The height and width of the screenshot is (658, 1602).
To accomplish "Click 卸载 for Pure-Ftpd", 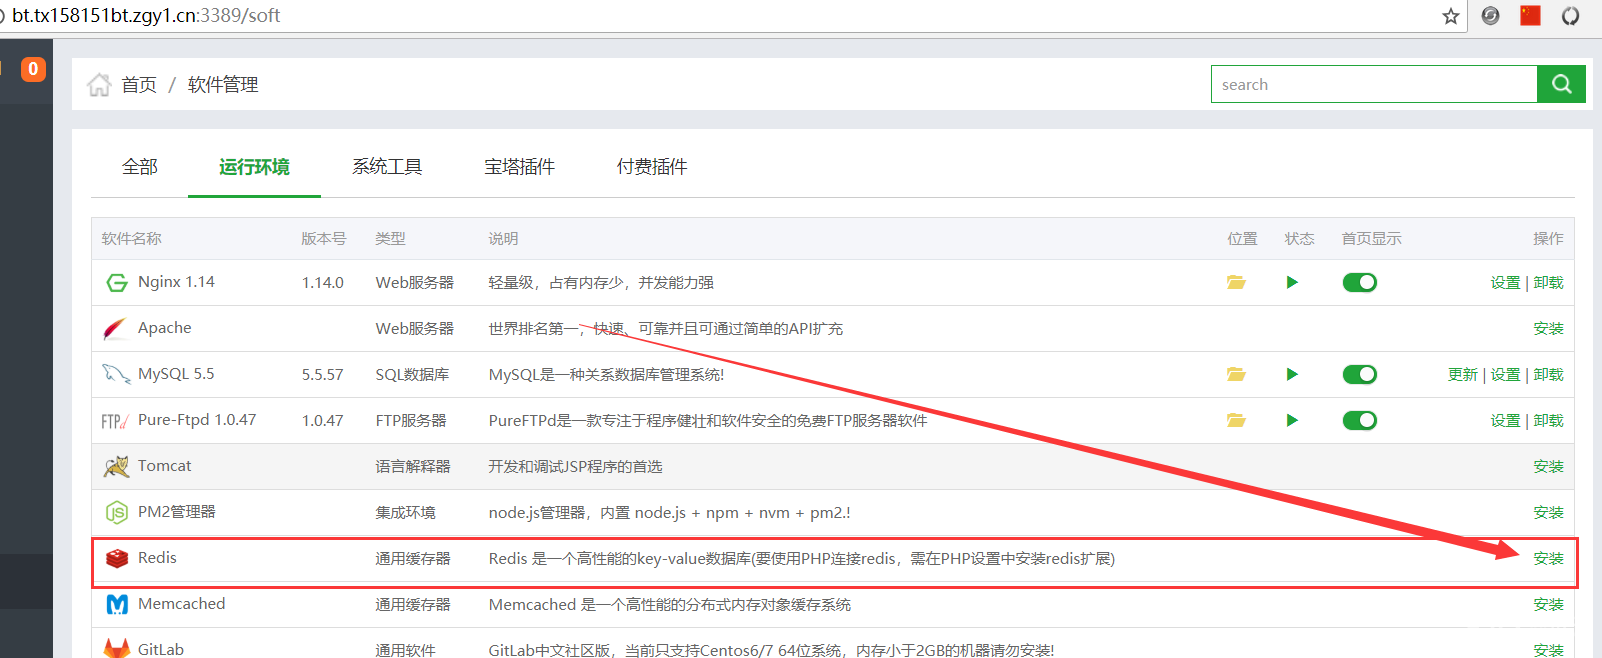I will coord(1548,421).
